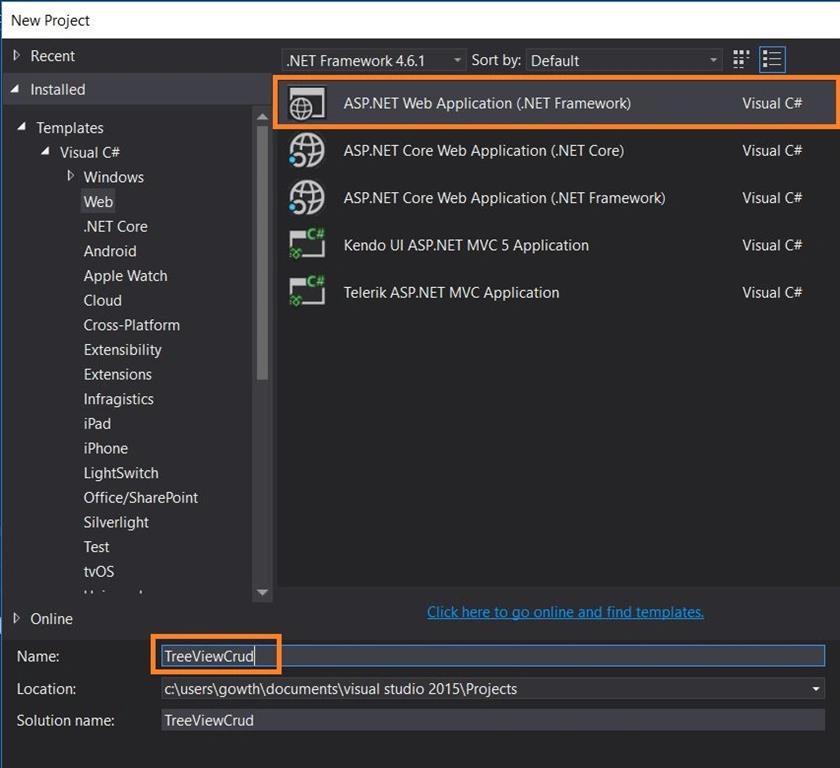This screenshot has height=768, width=840.
Task: Select the Silverlight template category
Action: (x=116, y=522)
